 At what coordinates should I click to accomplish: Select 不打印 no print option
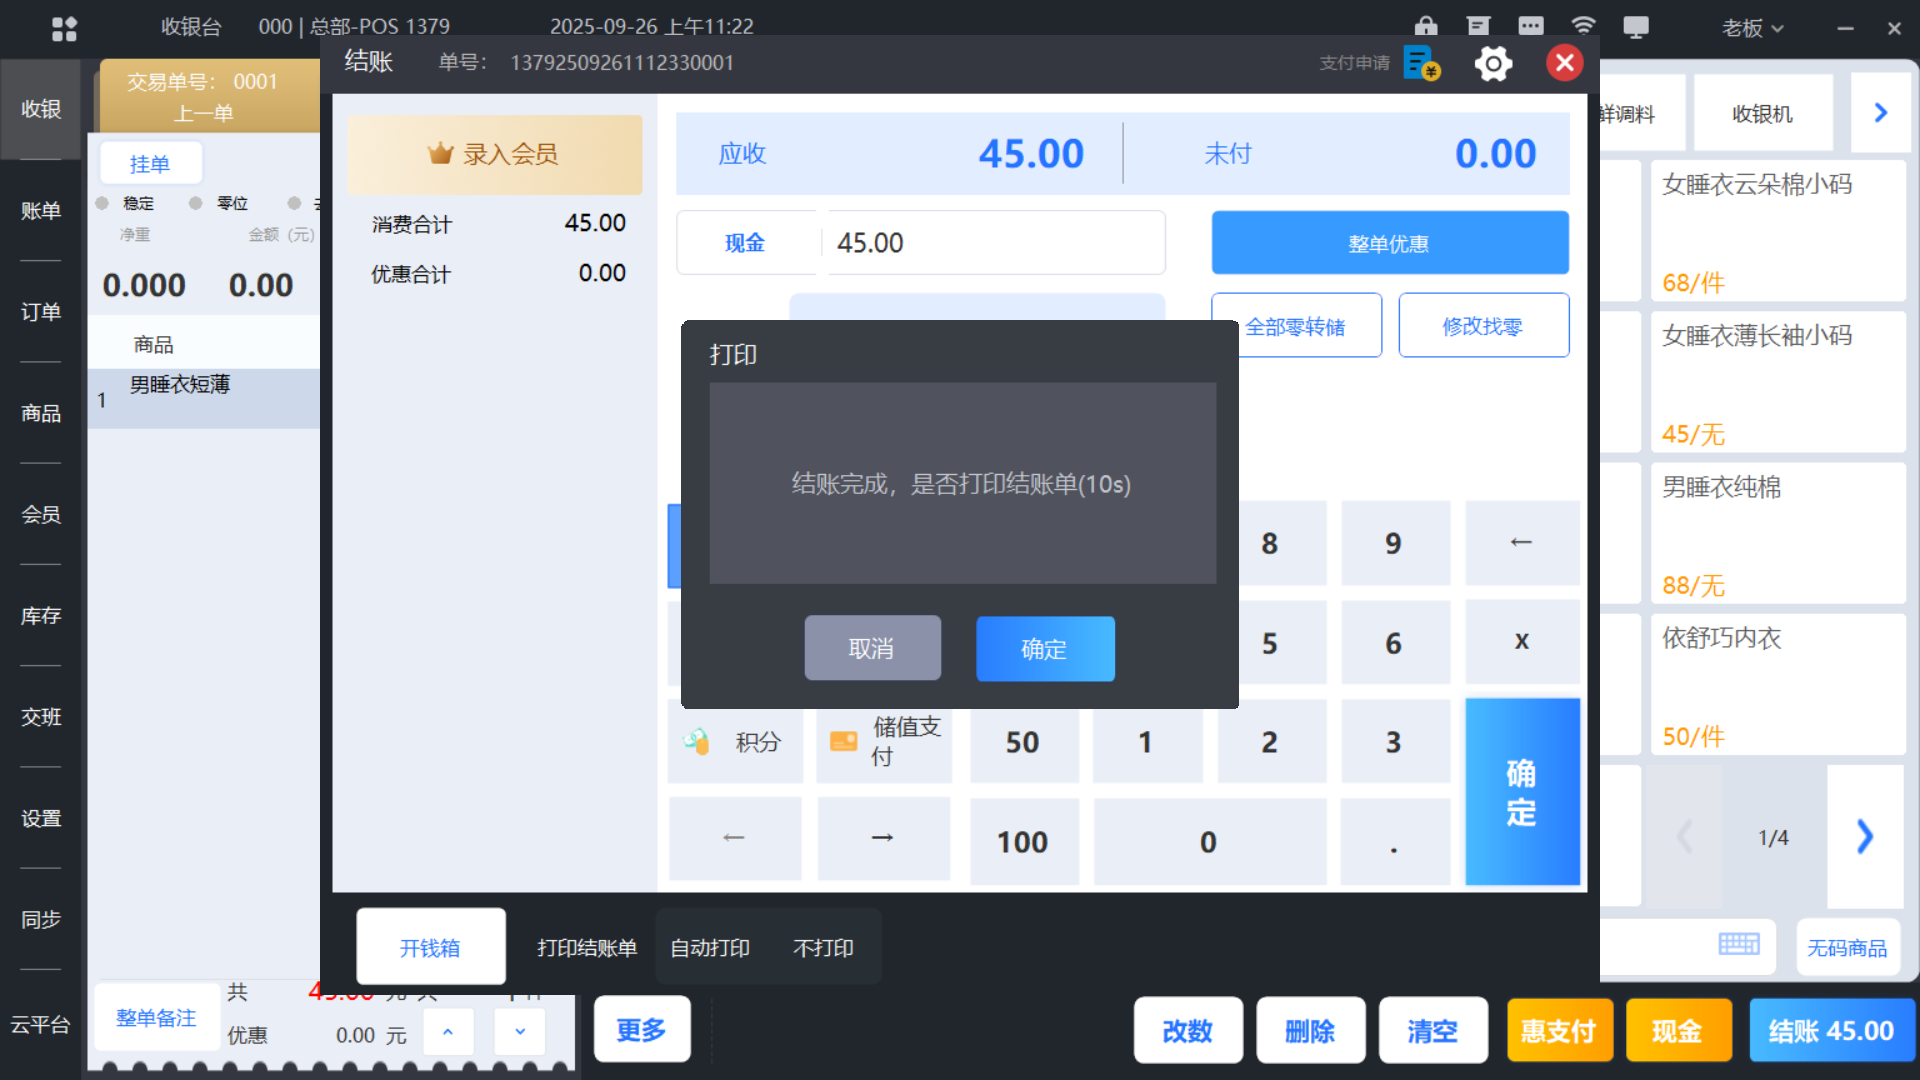point(823,948)
